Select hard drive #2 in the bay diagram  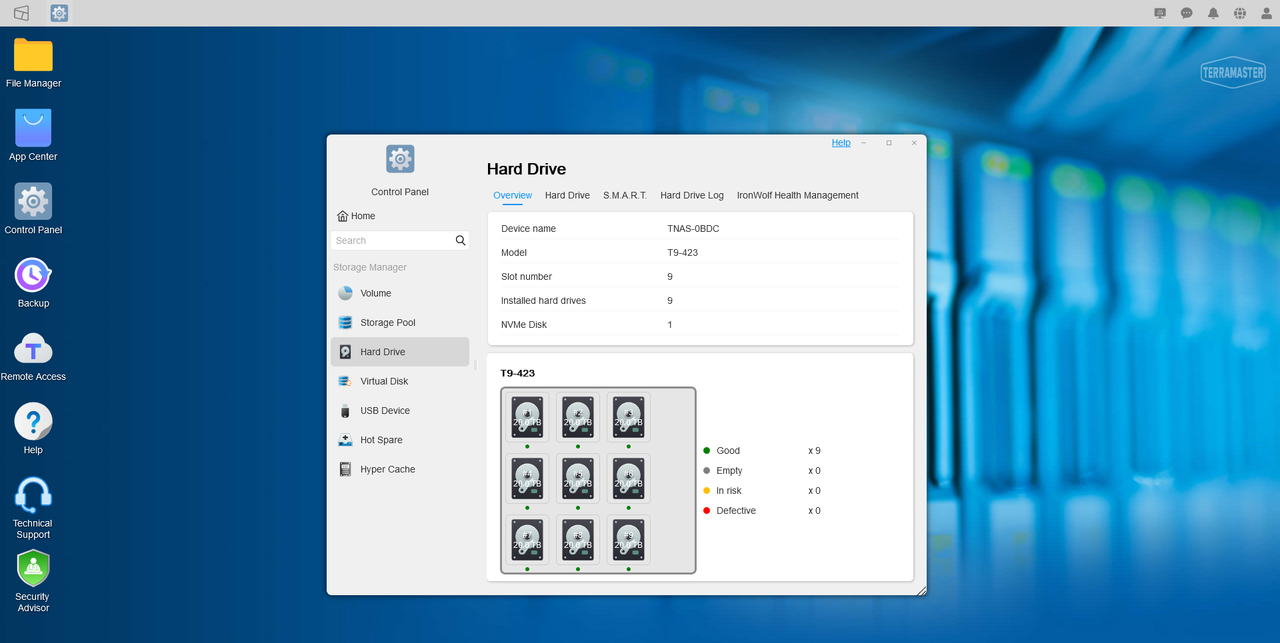[x=578, y=417]
